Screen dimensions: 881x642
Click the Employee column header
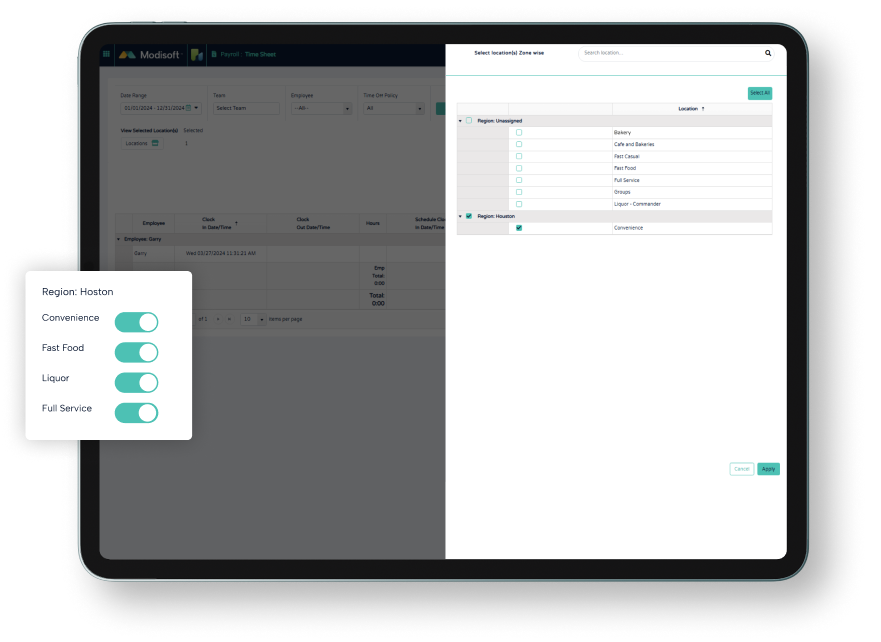tap(153, 223)
